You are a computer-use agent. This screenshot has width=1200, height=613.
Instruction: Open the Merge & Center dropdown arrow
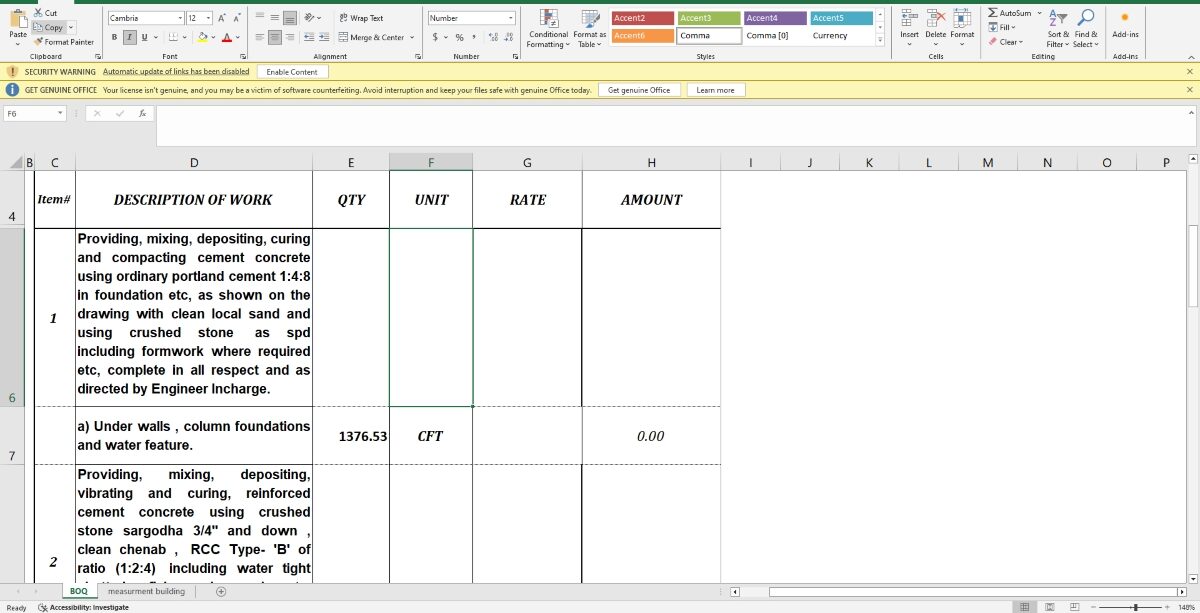click(412, 38)
